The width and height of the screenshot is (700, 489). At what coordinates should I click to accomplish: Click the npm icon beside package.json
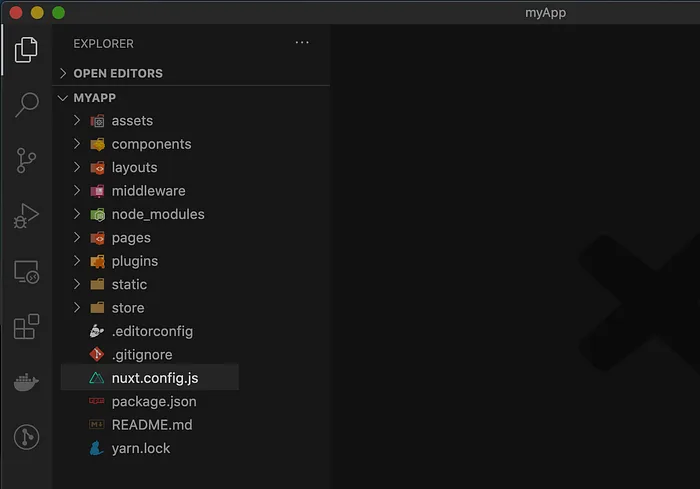click(x=97, y=401)
